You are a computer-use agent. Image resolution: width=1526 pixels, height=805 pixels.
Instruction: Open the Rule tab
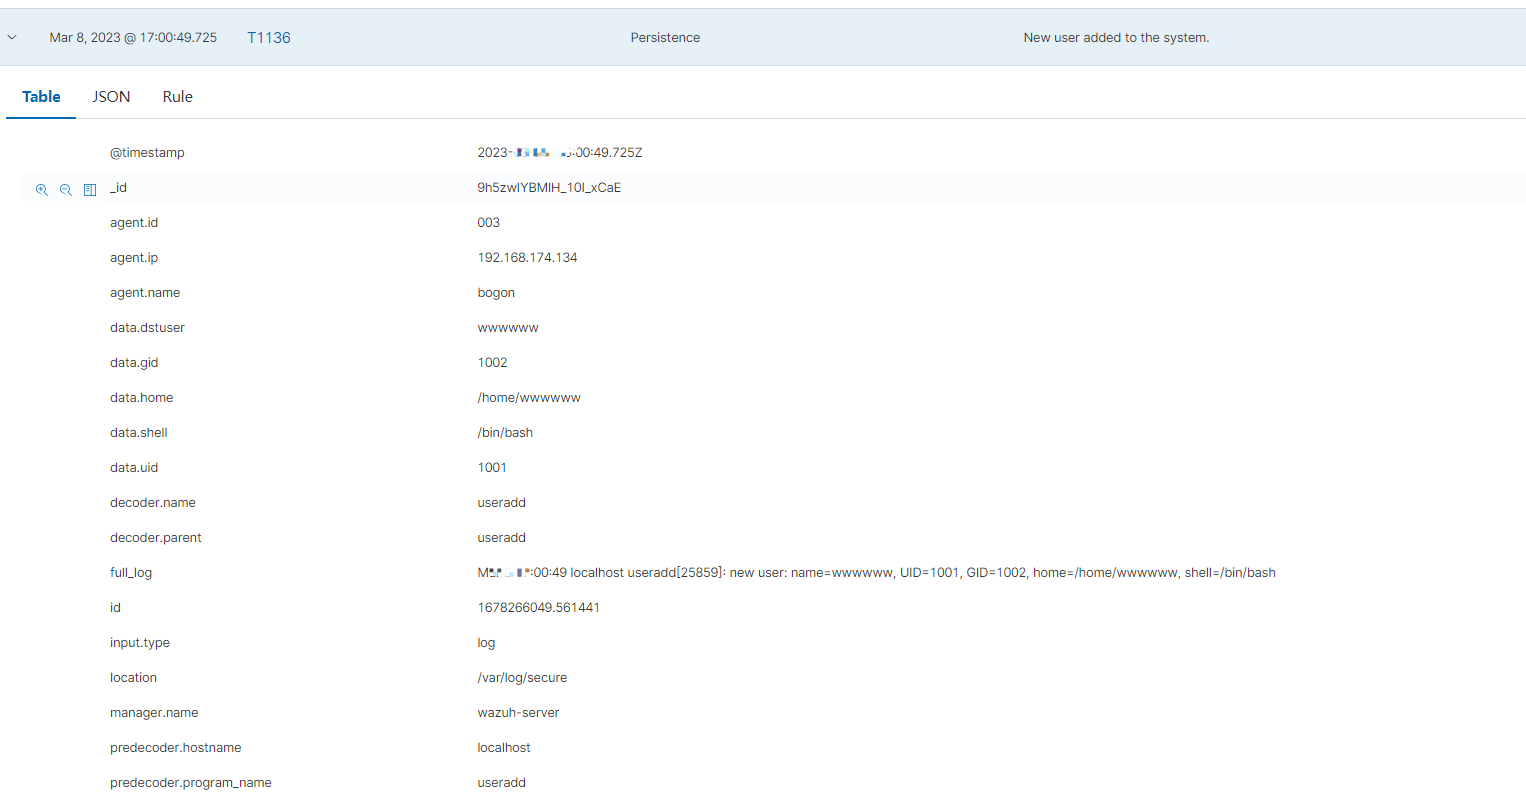pyautogui.click(x=177, y=97)
